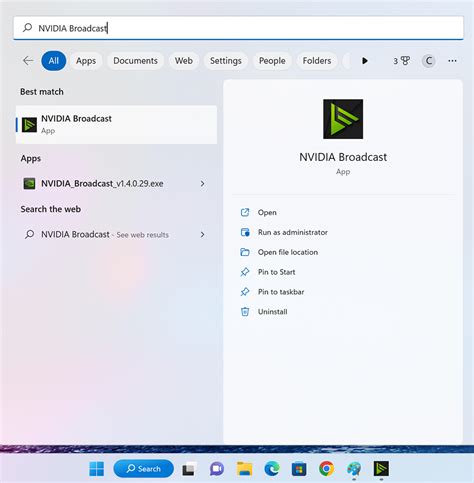Screen dimensions: 474x483
Task: Open the three-dot more options menu
Action: [452, 61]
